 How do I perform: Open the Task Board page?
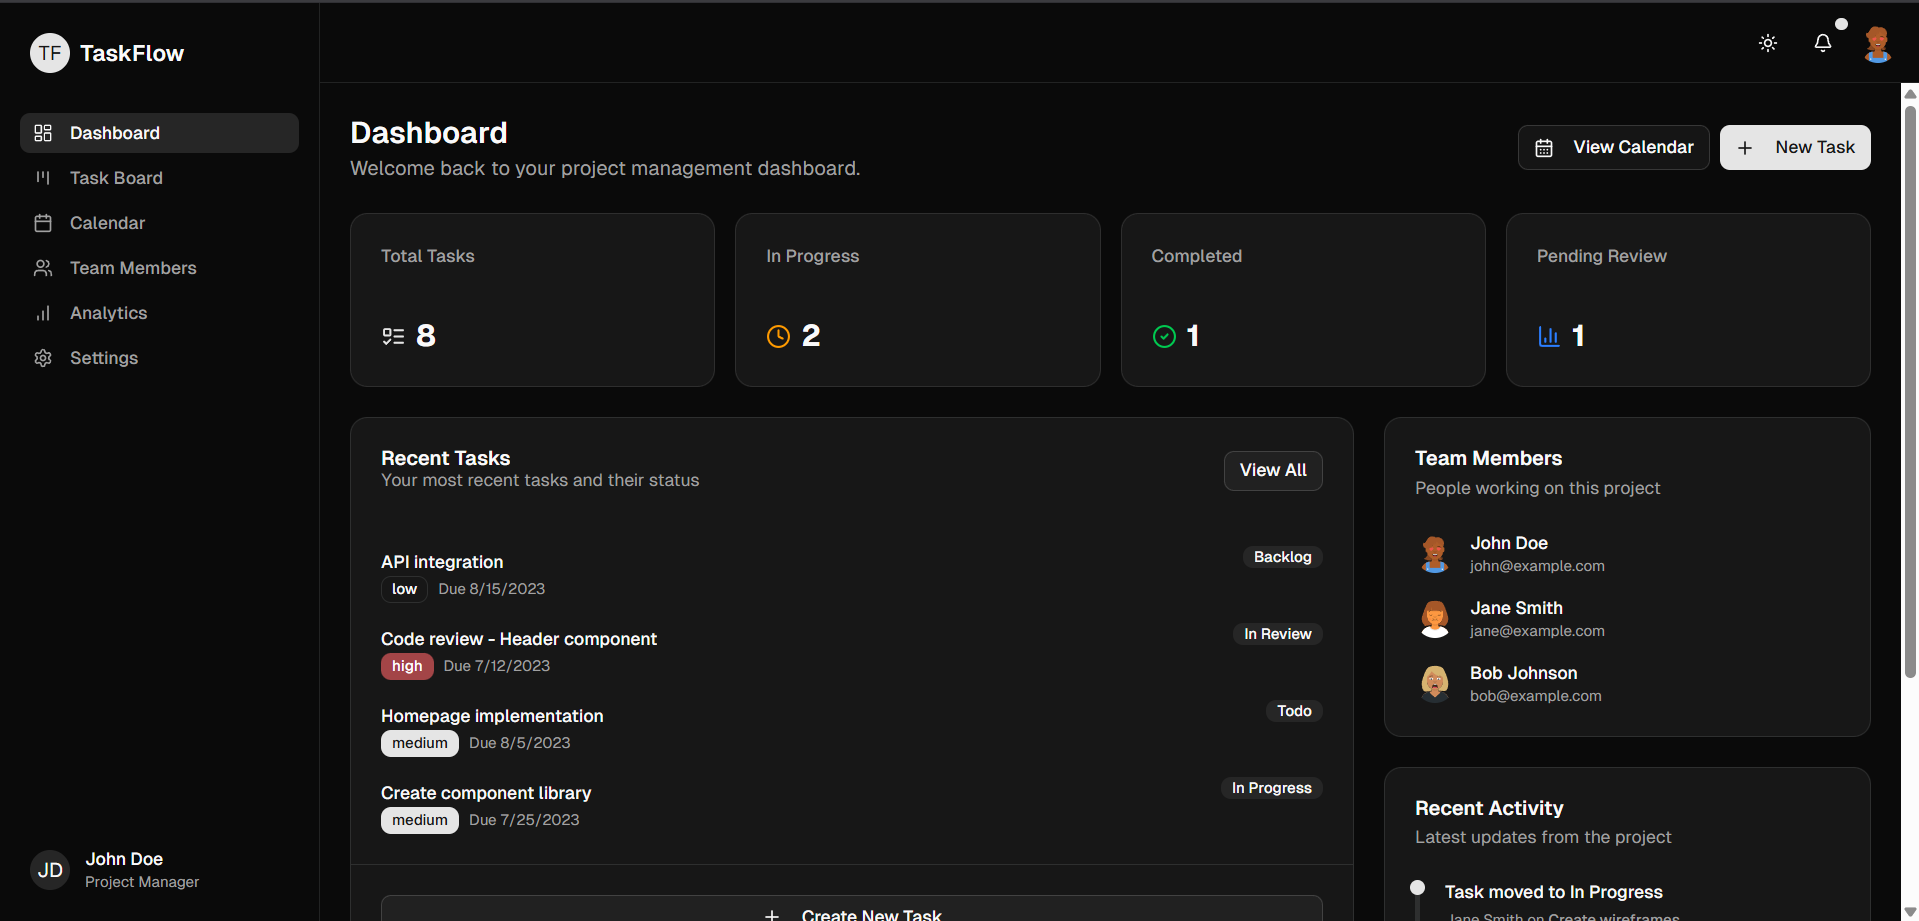pos(116,178)
